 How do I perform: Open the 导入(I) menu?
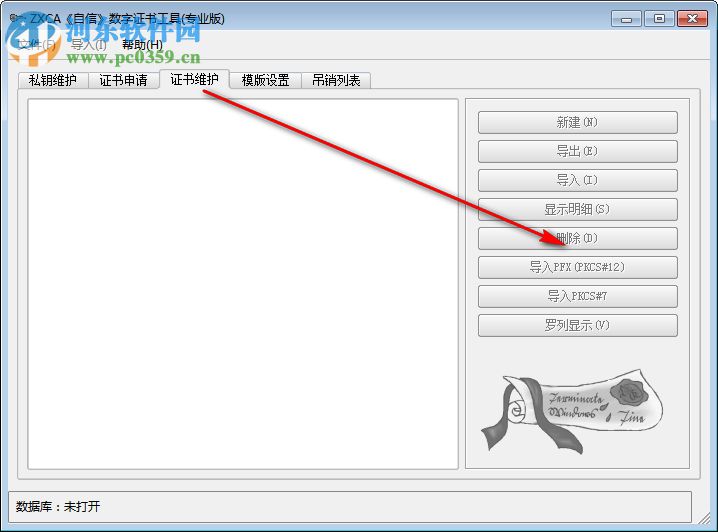pos(89,45)
